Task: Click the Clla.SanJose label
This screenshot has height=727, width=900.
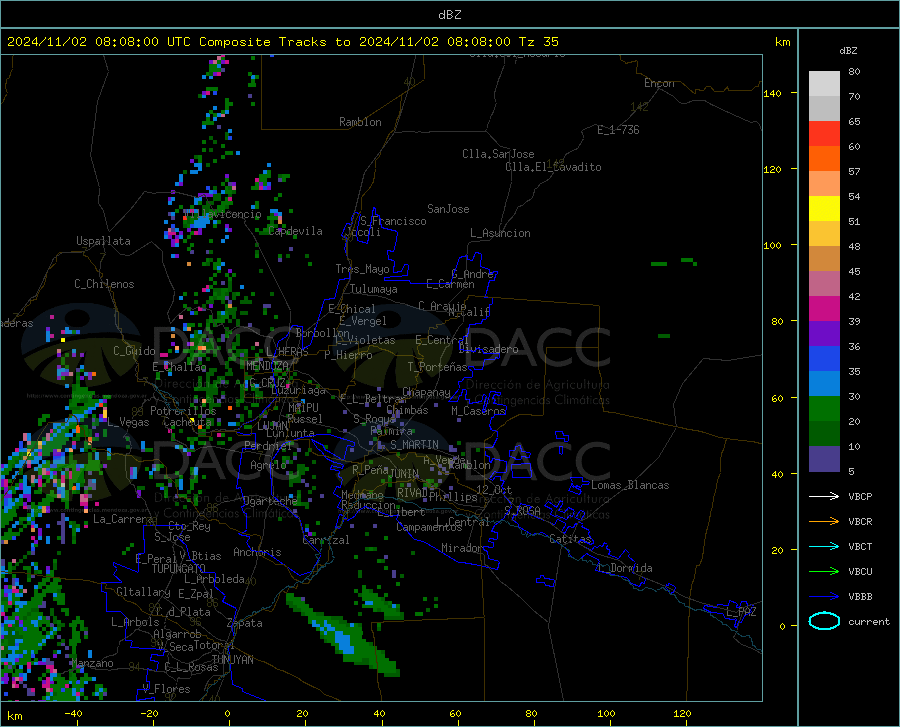Action: coord(498,154)
